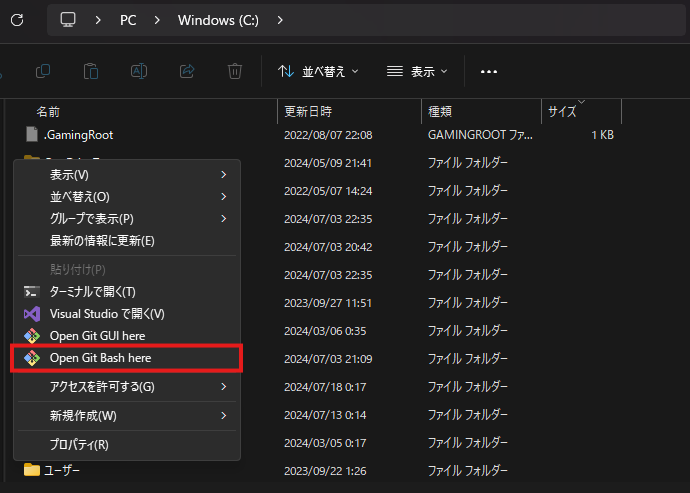Image resolution: width=690 pixels, height=493 pixels.
Task: Choose ターミナルで開く(T) from context menu
Action: 92,291
